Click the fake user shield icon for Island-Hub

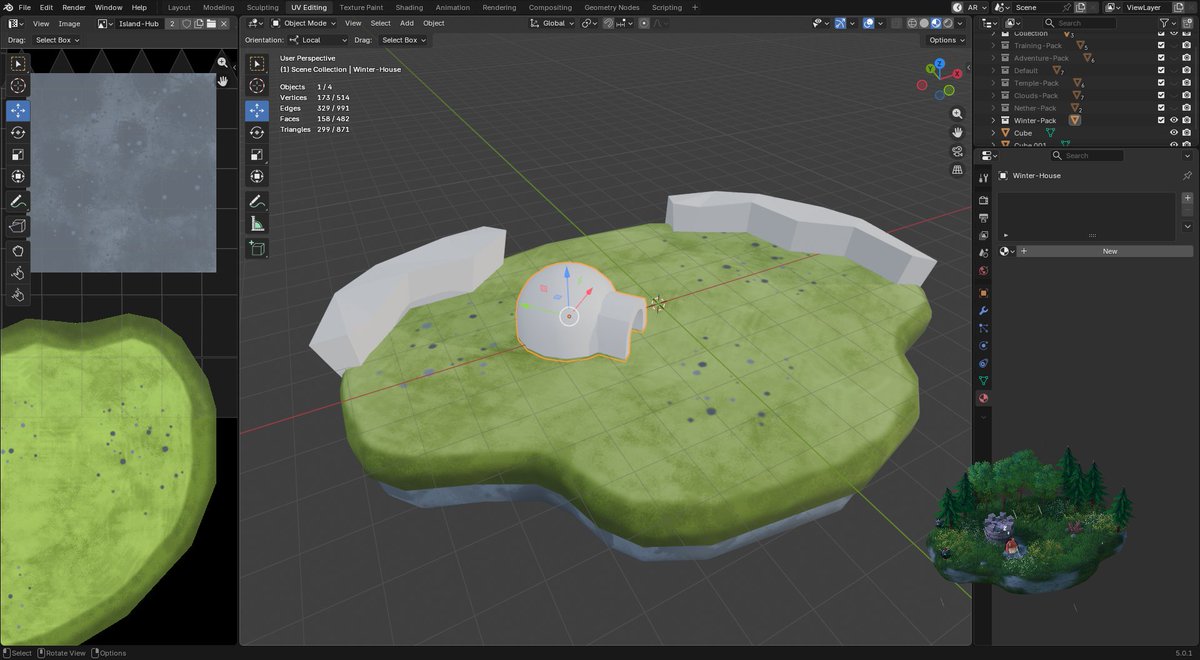pyautogui.click(x=185, y=23)
